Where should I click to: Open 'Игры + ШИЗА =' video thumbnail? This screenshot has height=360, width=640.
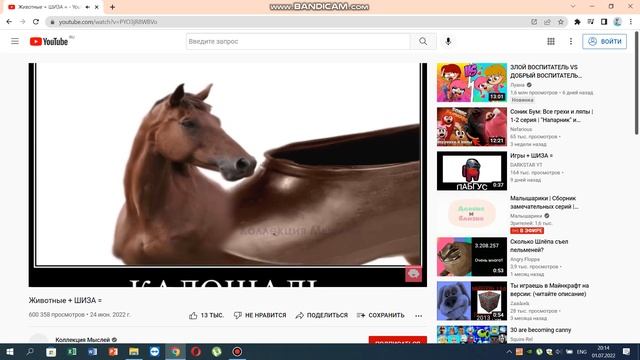472,171
